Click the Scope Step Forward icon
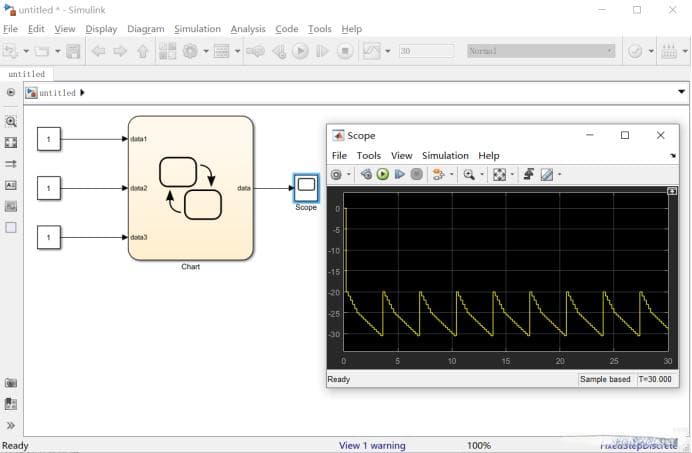Screen dimensions: 692x453 399,175
